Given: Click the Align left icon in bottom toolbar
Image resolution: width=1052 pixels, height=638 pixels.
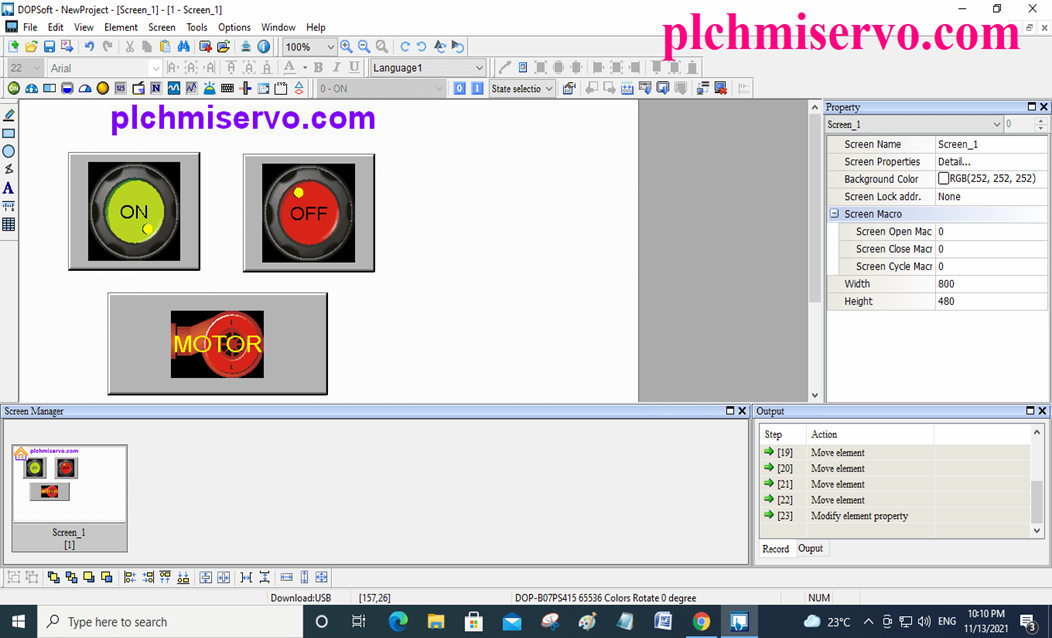Looking at the screenshot, I should [129, 577].
